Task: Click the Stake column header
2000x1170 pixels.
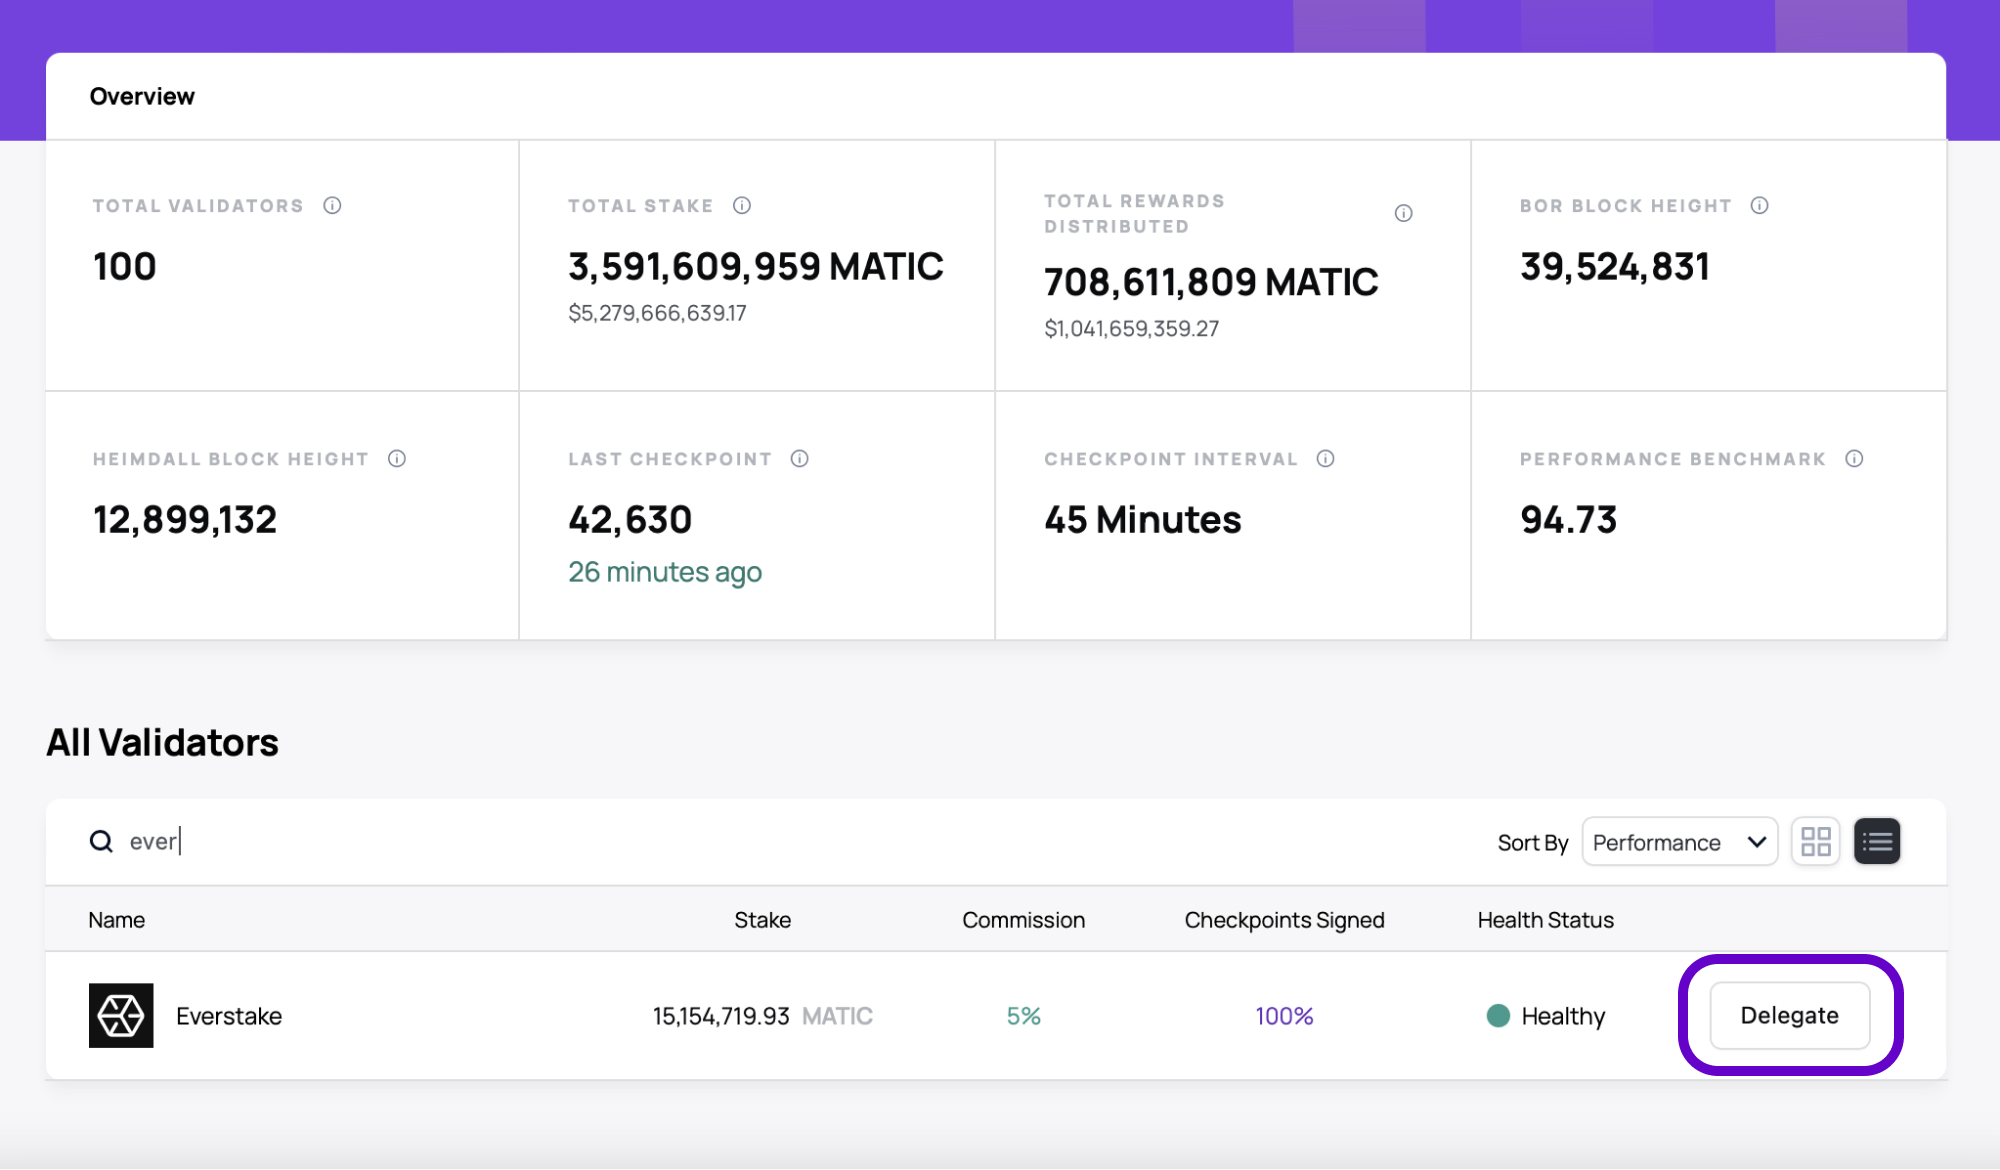Action: pos(763,920)
